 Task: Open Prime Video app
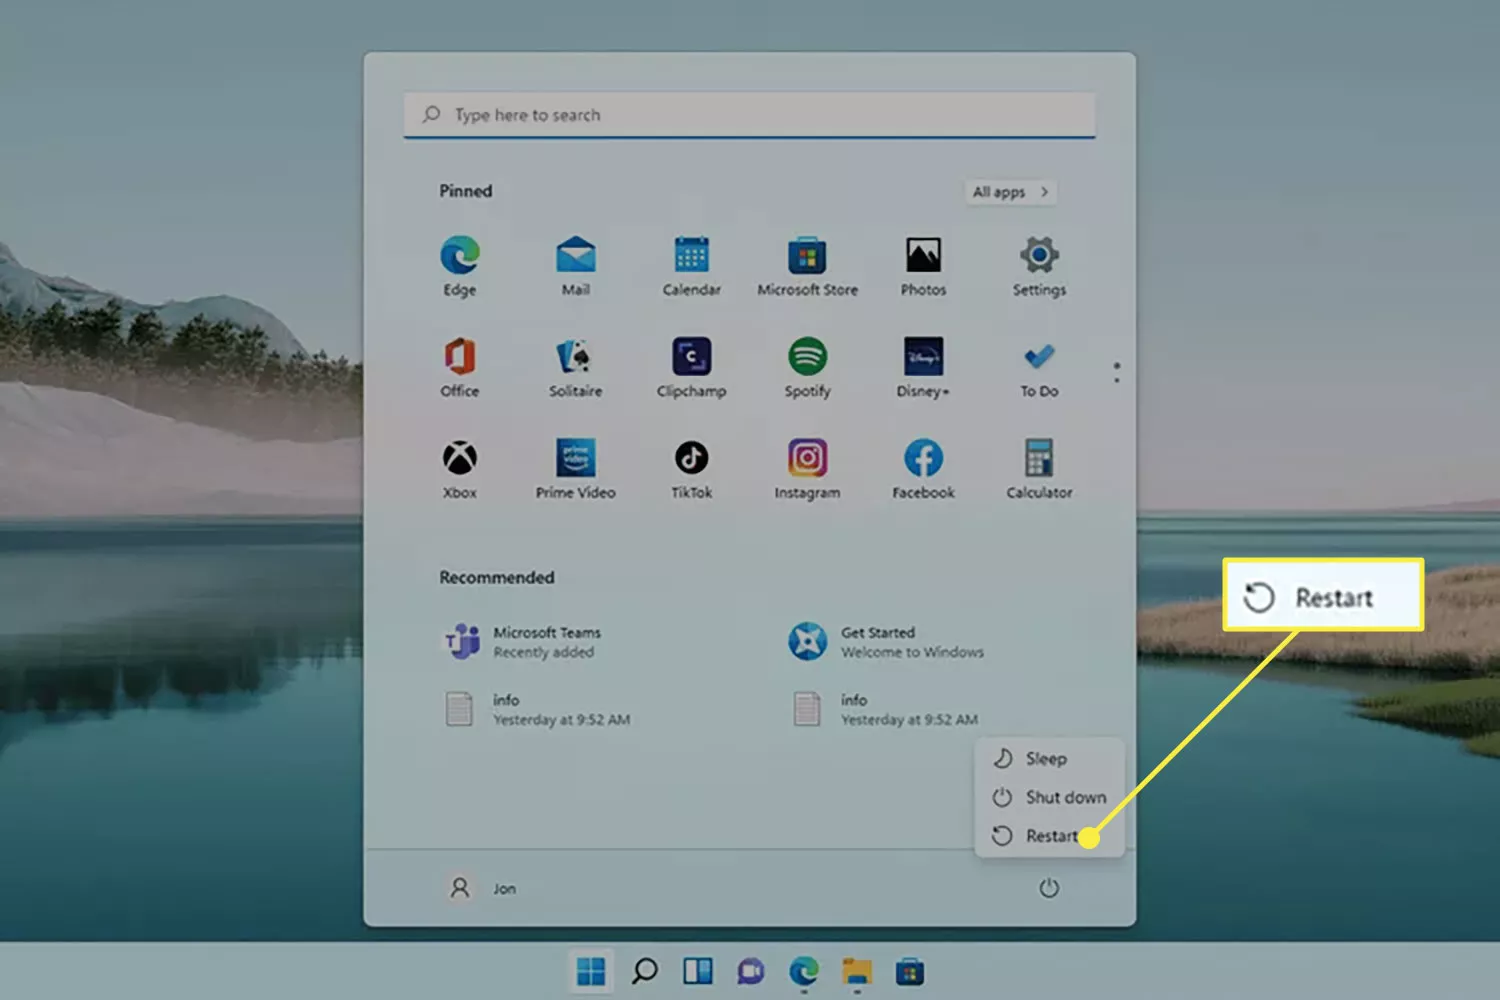point(575,470)
